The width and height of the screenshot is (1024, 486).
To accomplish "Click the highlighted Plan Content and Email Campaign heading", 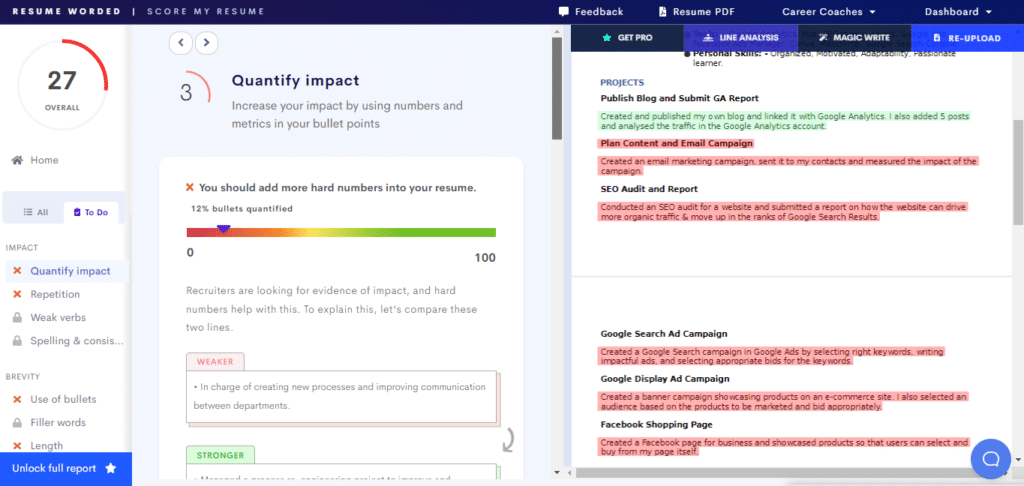I will click(x=675, y=143).
